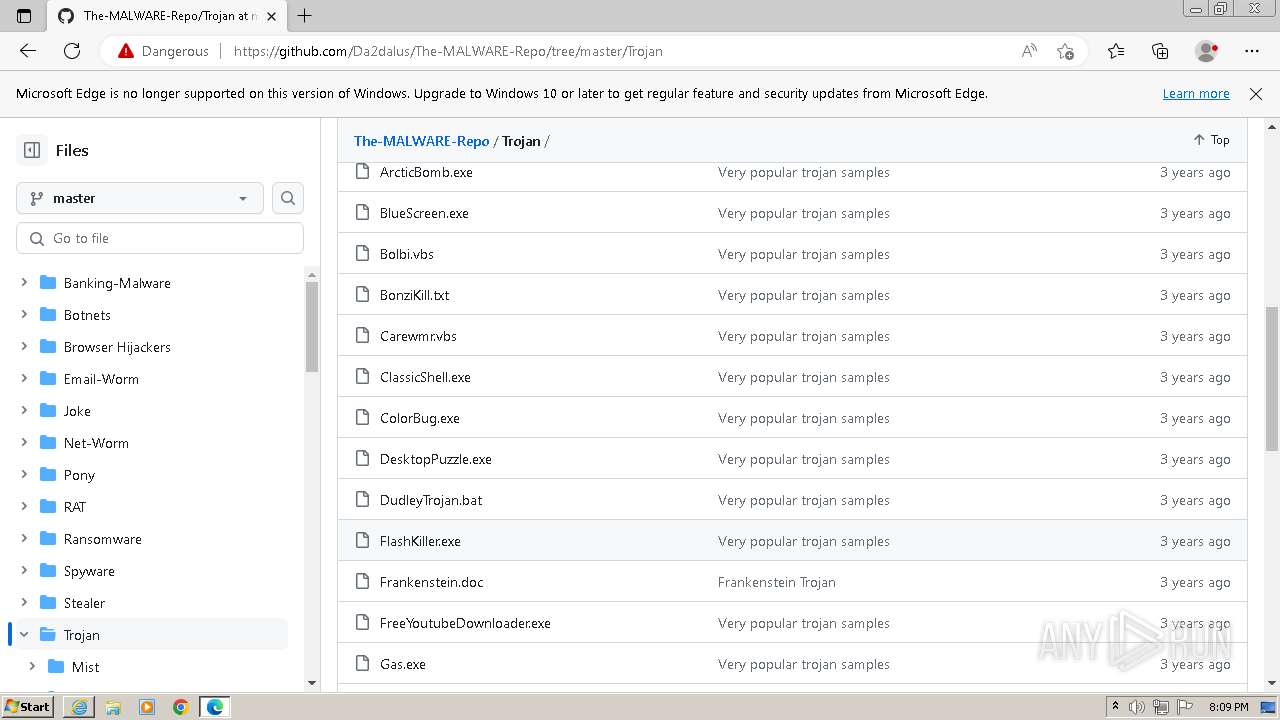Launch Internet Explorer from taskbar
This screenshot has height=720, width=1280.
79,707
